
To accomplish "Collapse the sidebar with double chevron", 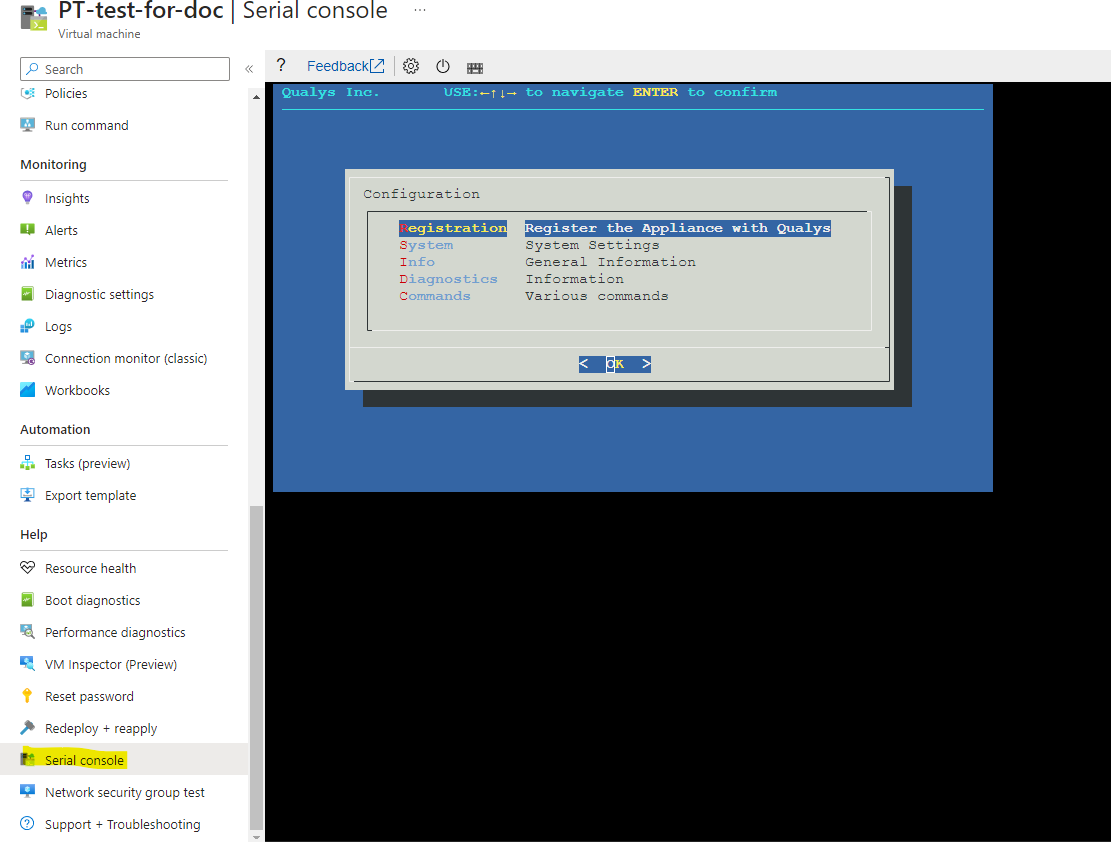I will click(249, 69).
